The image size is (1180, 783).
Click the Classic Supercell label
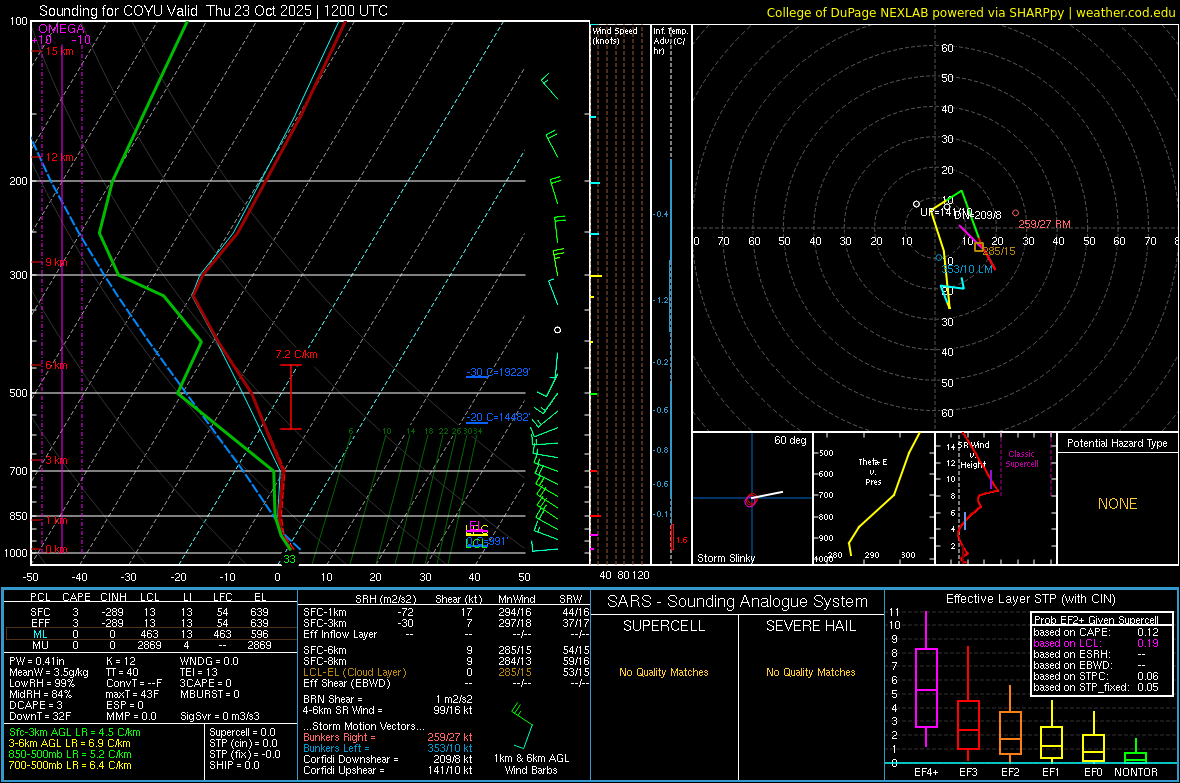click(x=1022, y=459)
